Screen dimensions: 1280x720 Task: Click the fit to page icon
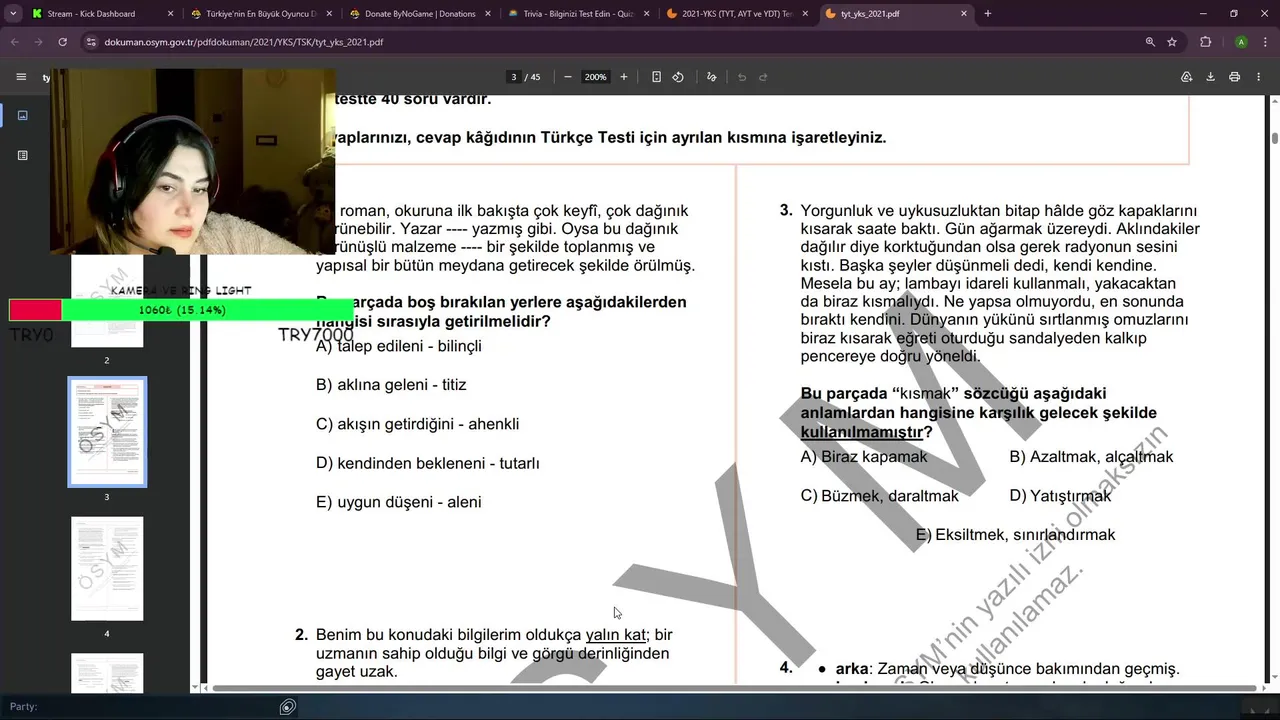point(656,77)
